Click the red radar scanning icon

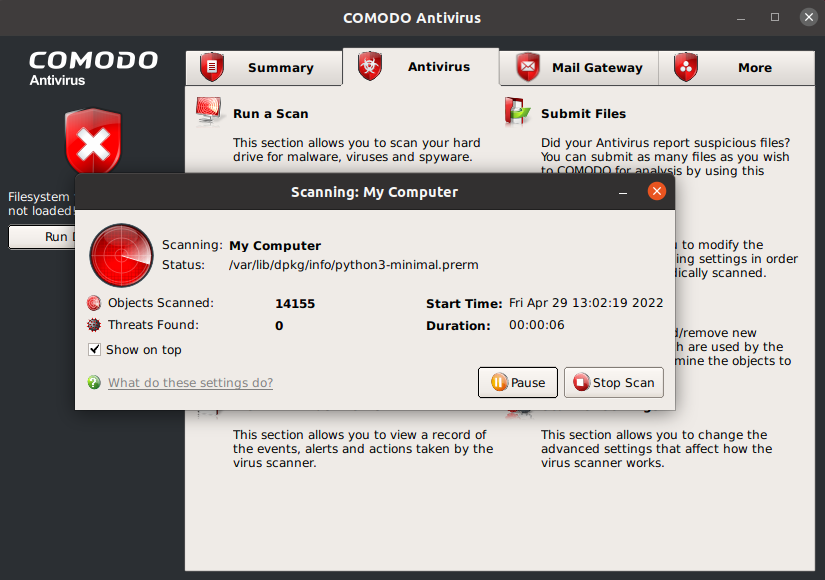point(121,255)
